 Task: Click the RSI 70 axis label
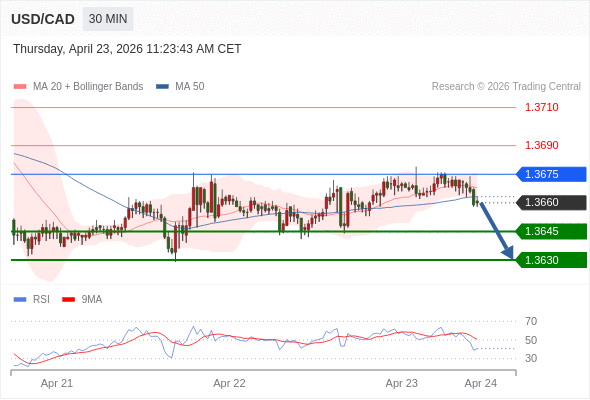click(531, 321)
